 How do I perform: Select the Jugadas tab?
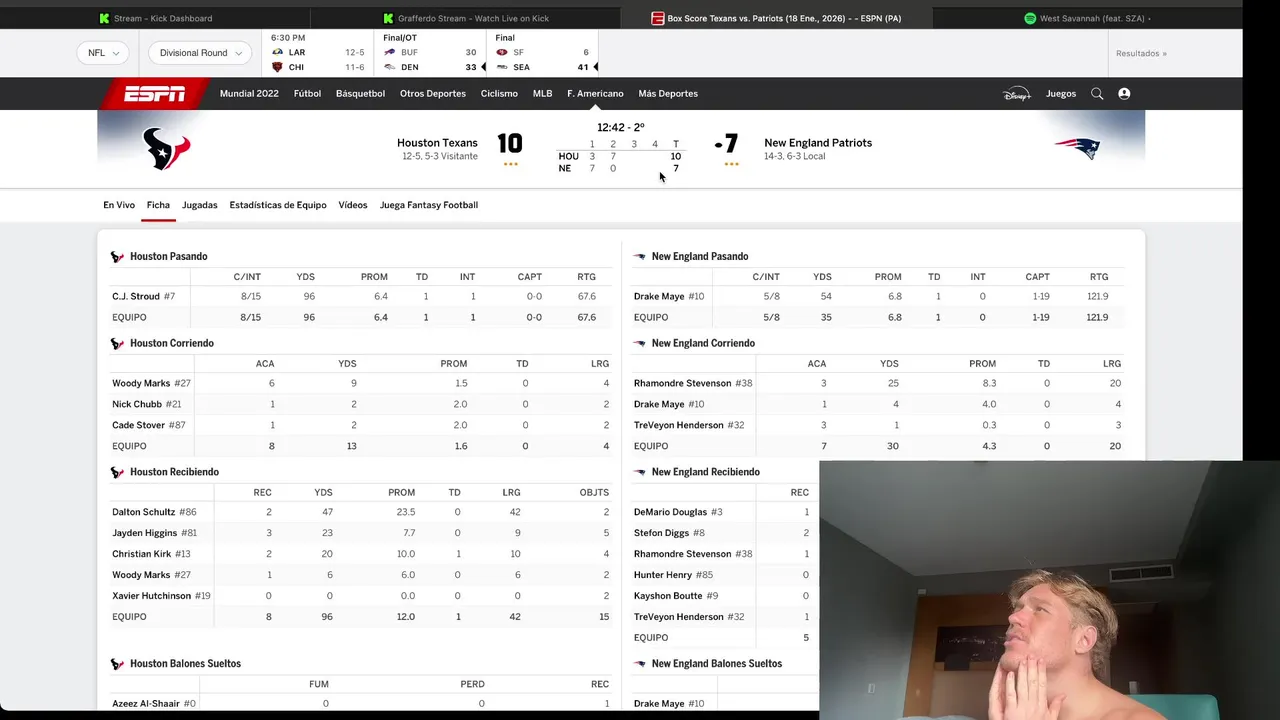click(200, 205)
